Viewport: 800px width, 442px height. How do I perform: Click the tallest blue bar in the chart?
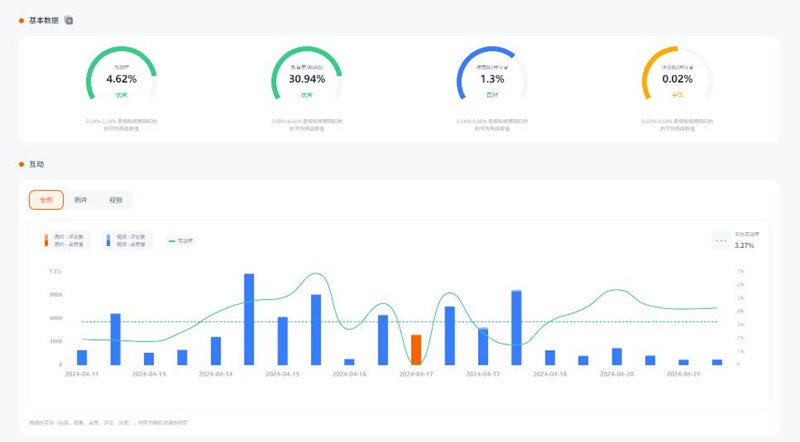coord(249,319)
